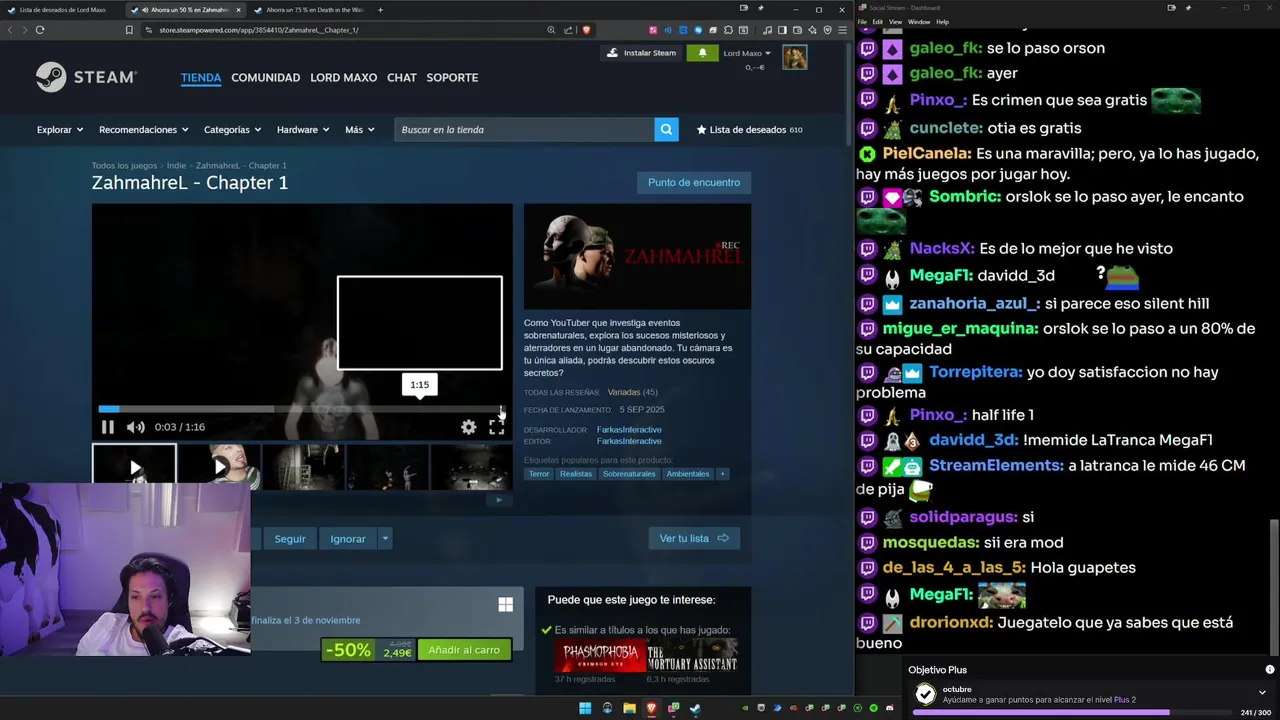Open LORD MAXO navigation tab
Viewport: 1280px width, 720px height.
343,77
